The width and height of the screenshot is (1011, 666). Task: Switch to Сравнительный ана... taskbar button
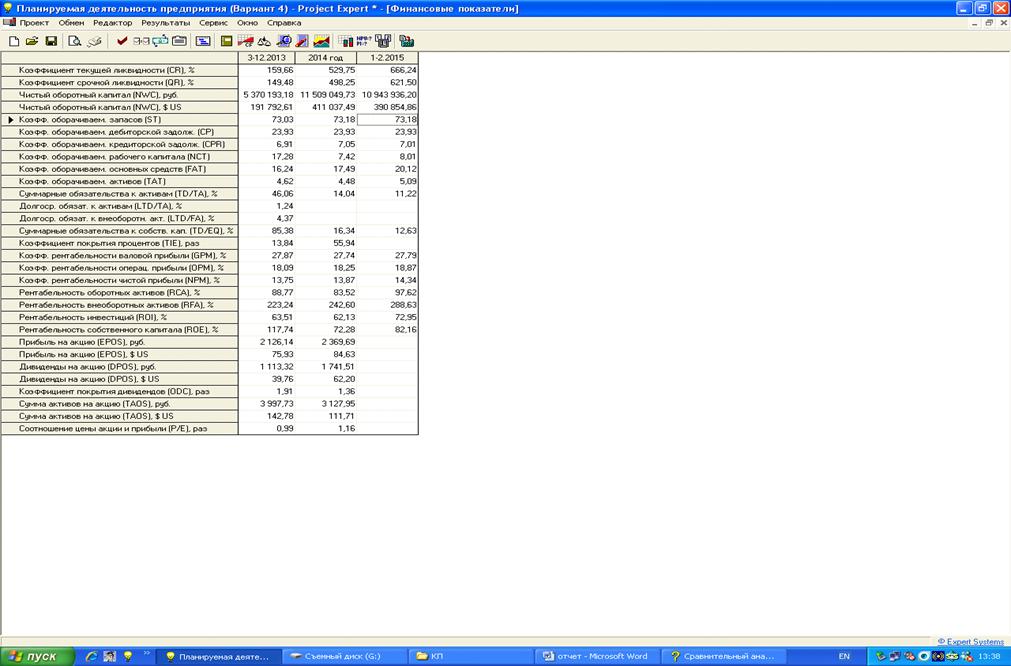pos(722,656)
